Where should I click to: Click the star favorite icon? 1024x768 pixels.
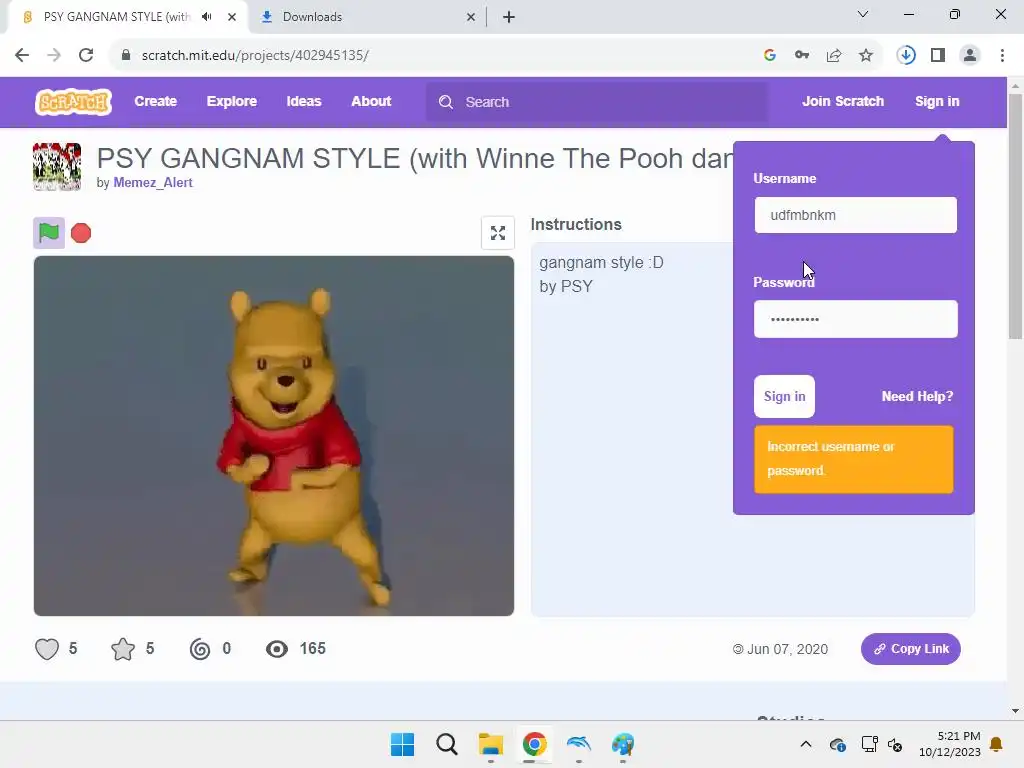click(123, 649)
